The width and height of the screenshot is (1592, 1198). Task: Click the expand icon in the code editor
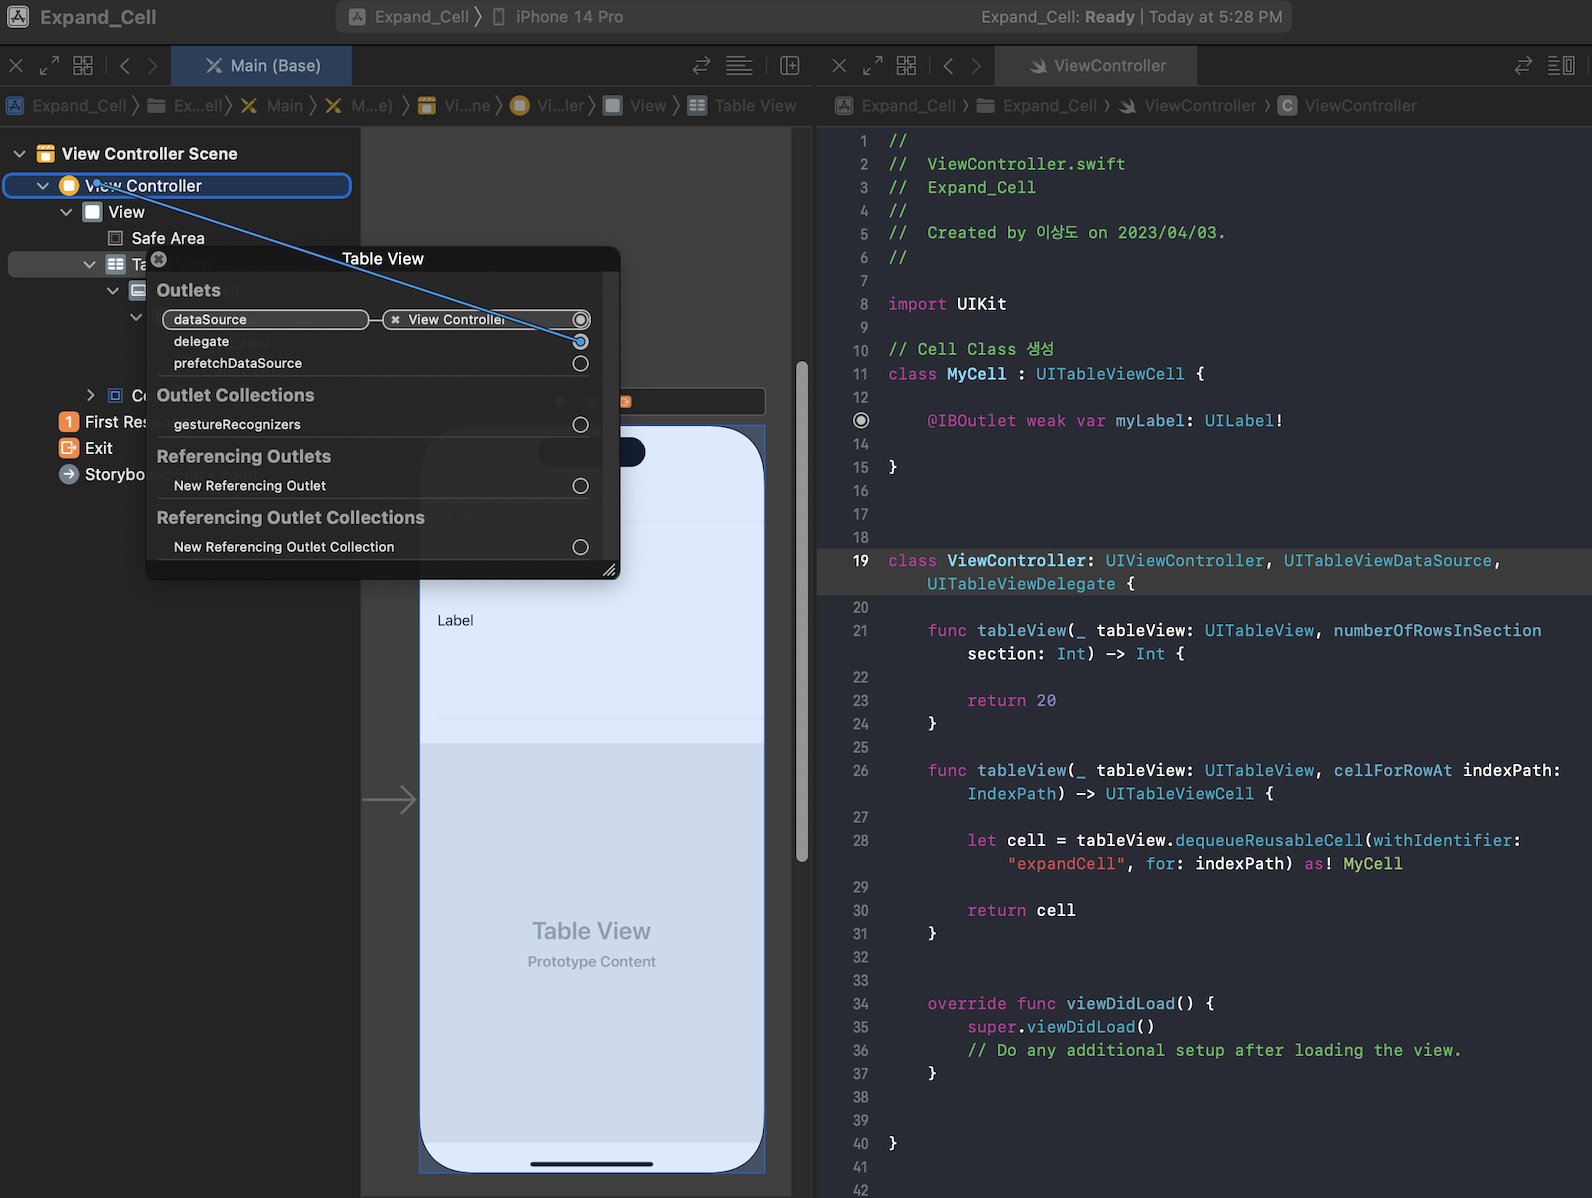coord(872,66)
